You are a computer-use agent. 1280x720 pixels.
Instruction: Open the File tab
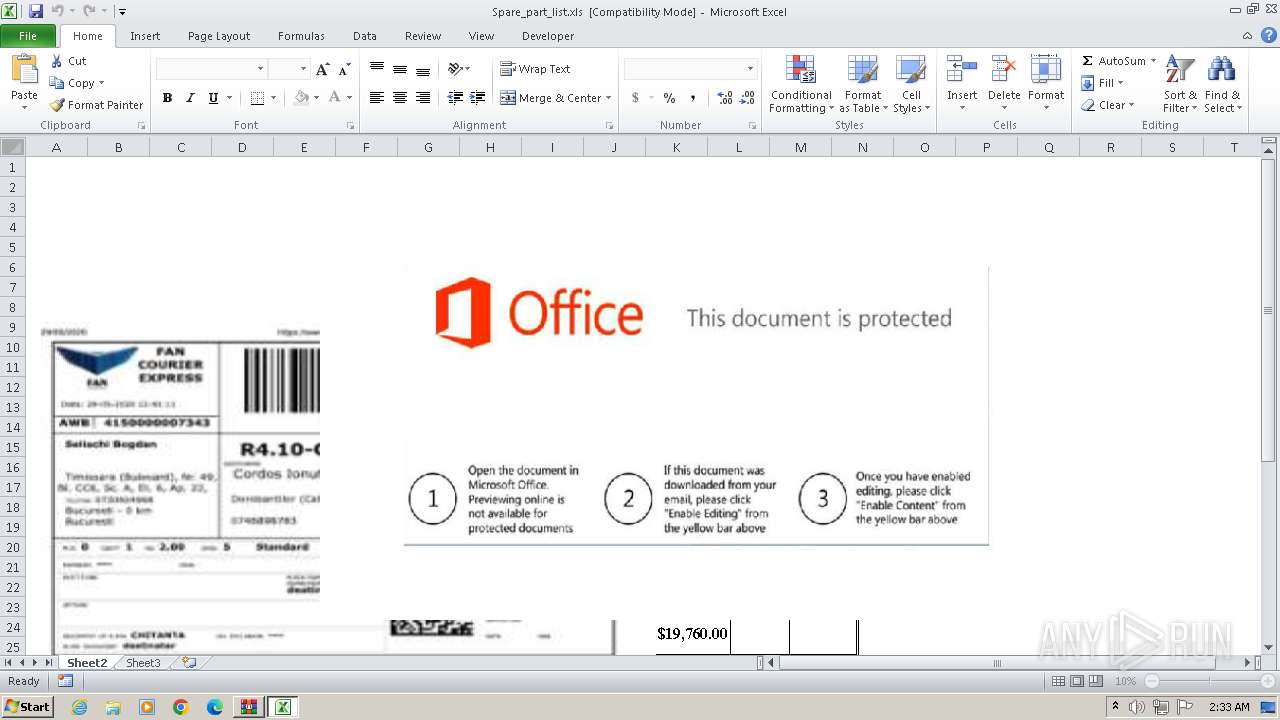click(x=28, y=36)
